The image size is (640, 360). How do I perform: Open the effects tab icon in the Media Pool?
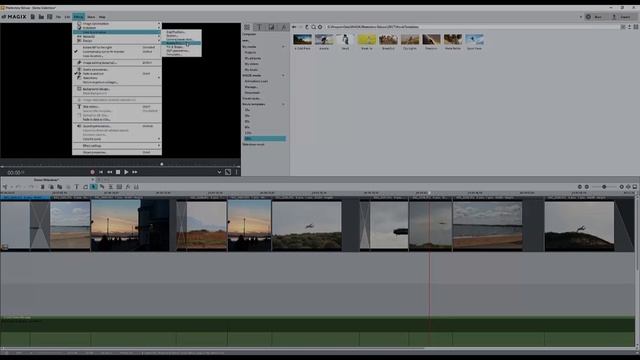click(x=271, y=27)
